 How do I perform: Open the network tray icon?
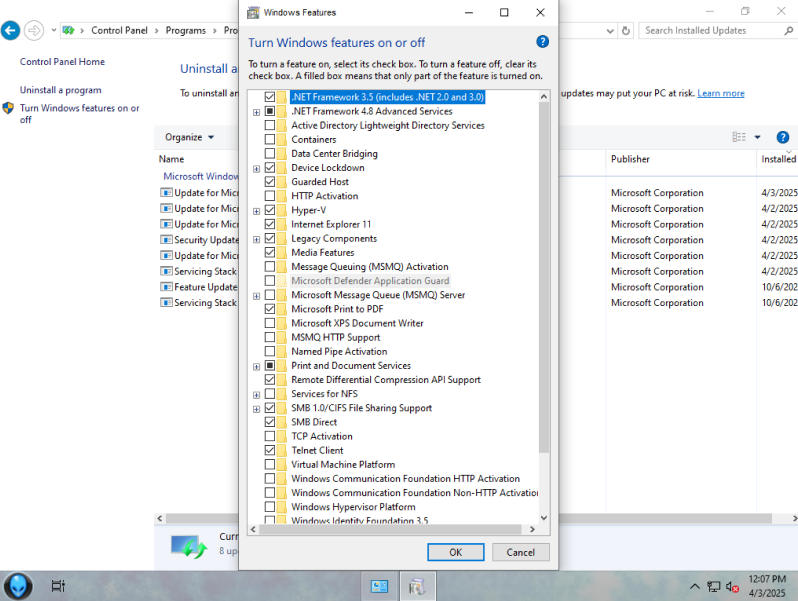714,586
